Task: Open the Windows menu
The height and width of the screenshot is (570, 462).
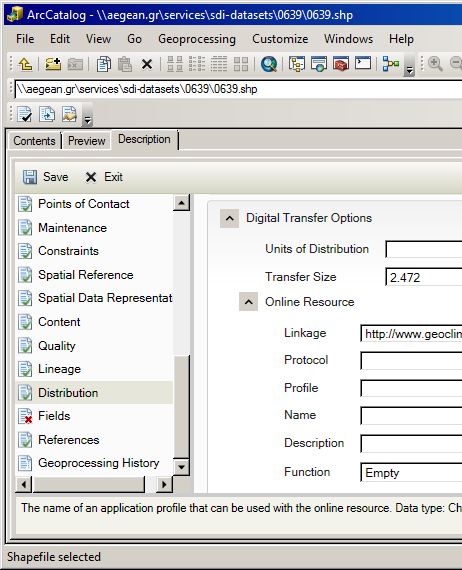Action: point(349,39)
